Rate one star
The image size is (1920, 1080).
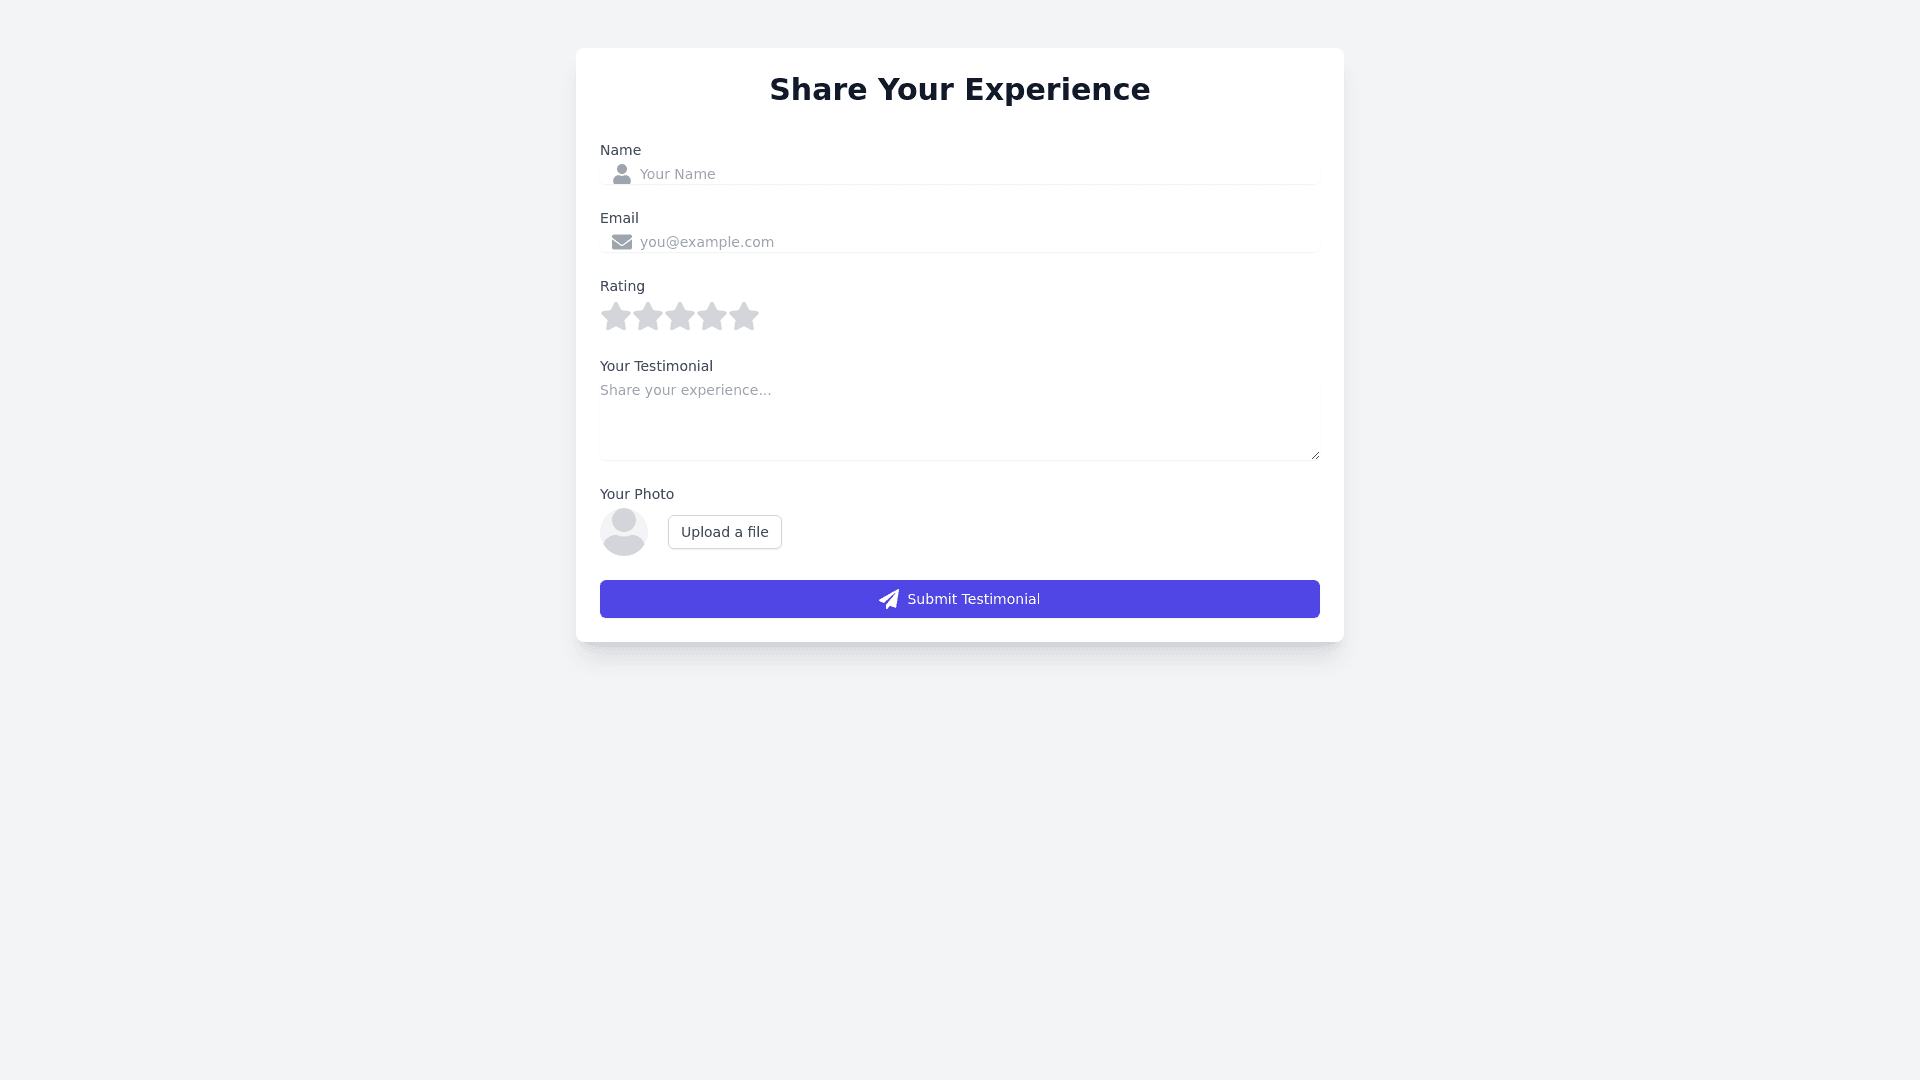point(616,317)
